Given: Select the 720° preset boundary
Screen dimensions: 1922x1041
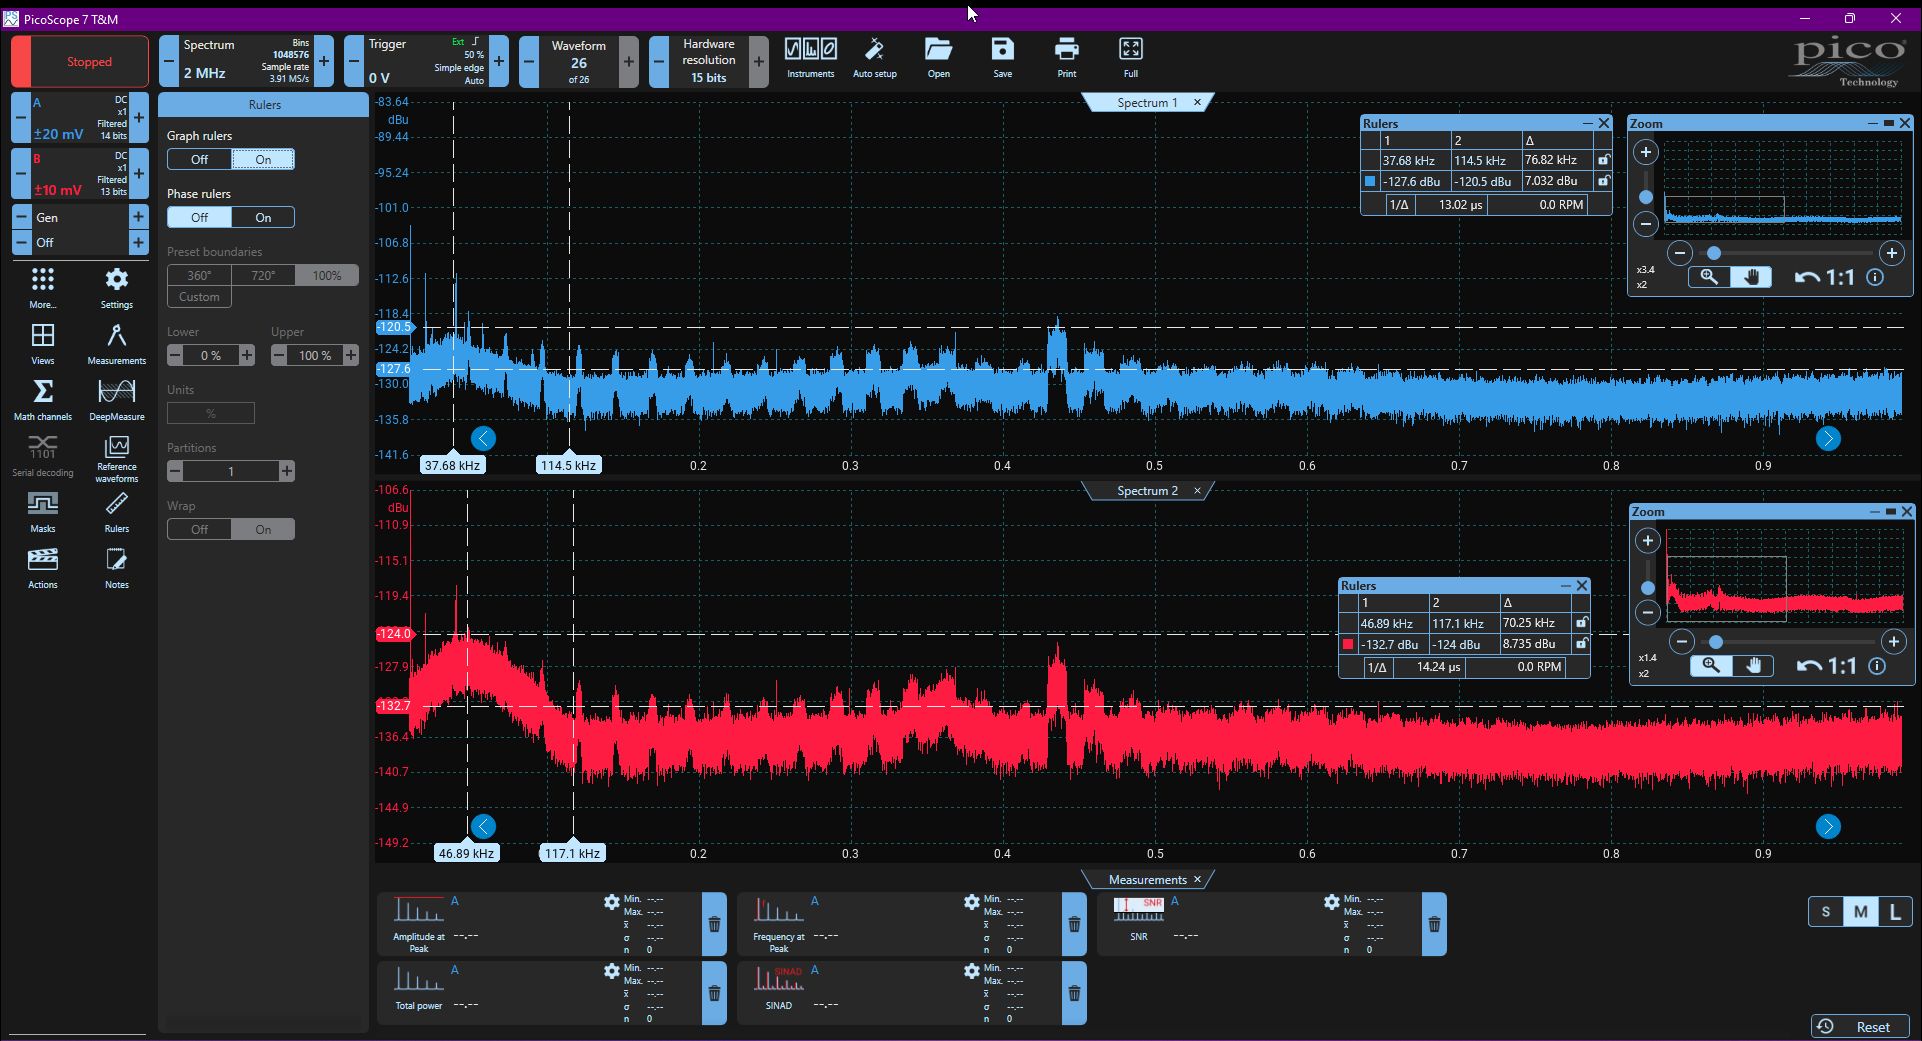Looking at the screenshot, I should (263, 275).
